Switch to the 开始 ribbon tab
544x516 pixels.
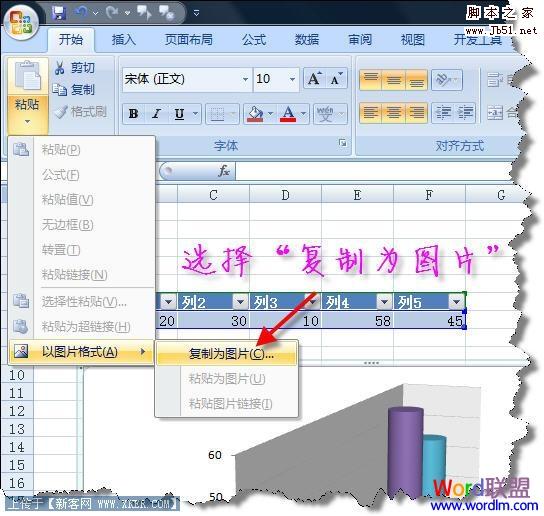(71, 40)
